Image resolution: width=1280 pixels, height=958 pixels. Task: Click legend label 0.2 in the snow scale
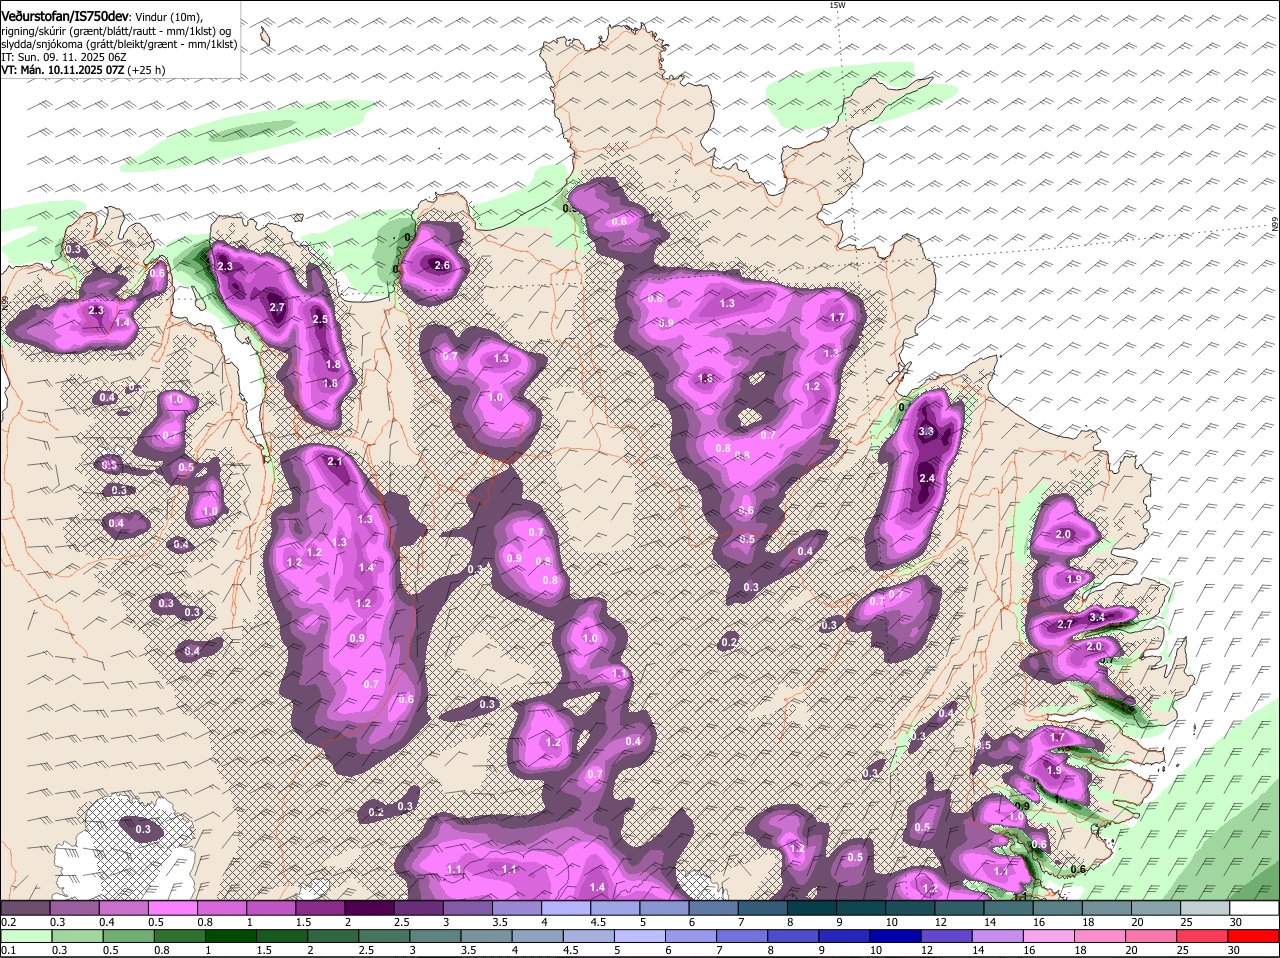click(x=8, y=922)
